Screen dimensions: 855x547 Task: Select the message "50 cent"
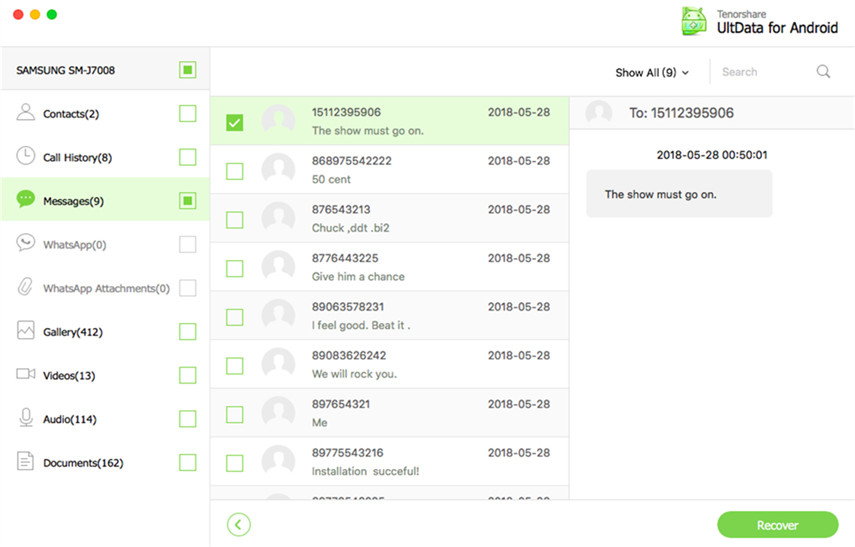tap(389, 170)
